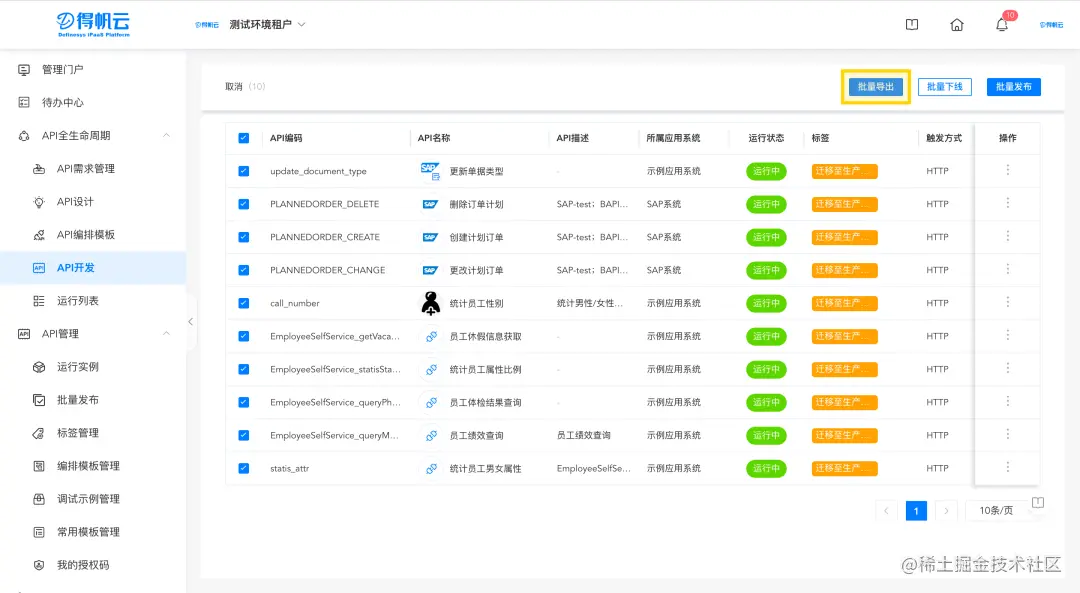The image size is (1080, 593).
Task: Uncheck the EmployeeSelfService_getVaca row checkbox
Action: click(x=244, y=337)
